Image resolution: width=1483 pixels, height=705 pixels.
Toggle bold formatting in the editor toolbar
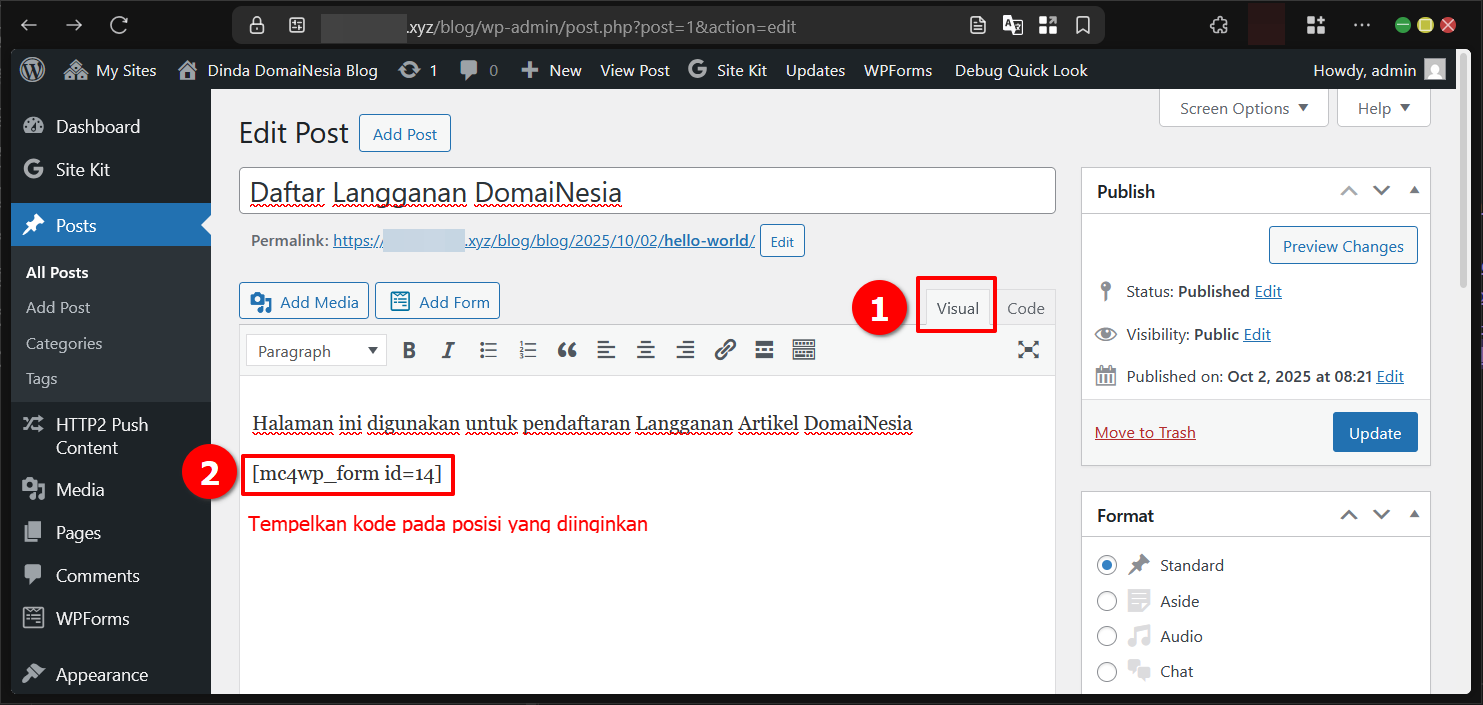click(408, 349)
